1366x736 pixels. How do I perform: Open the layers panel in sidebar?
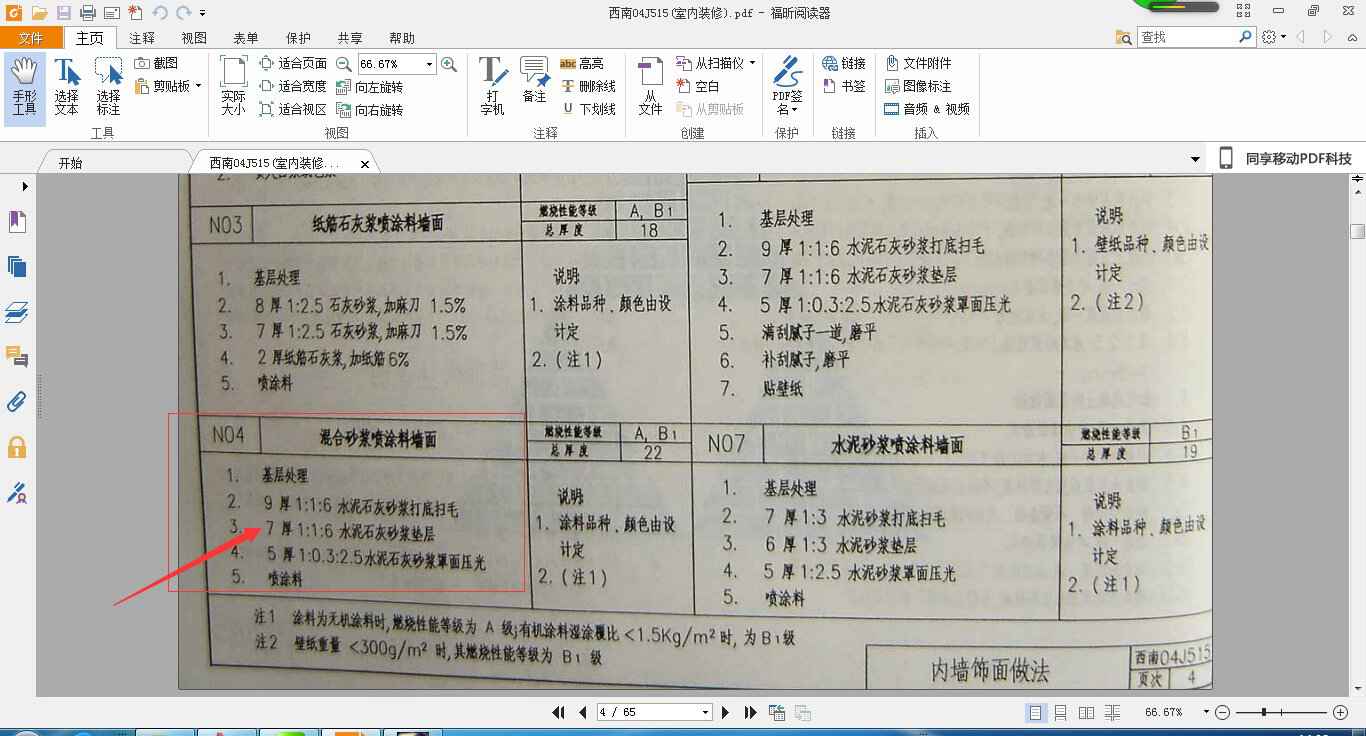(17, 312)
